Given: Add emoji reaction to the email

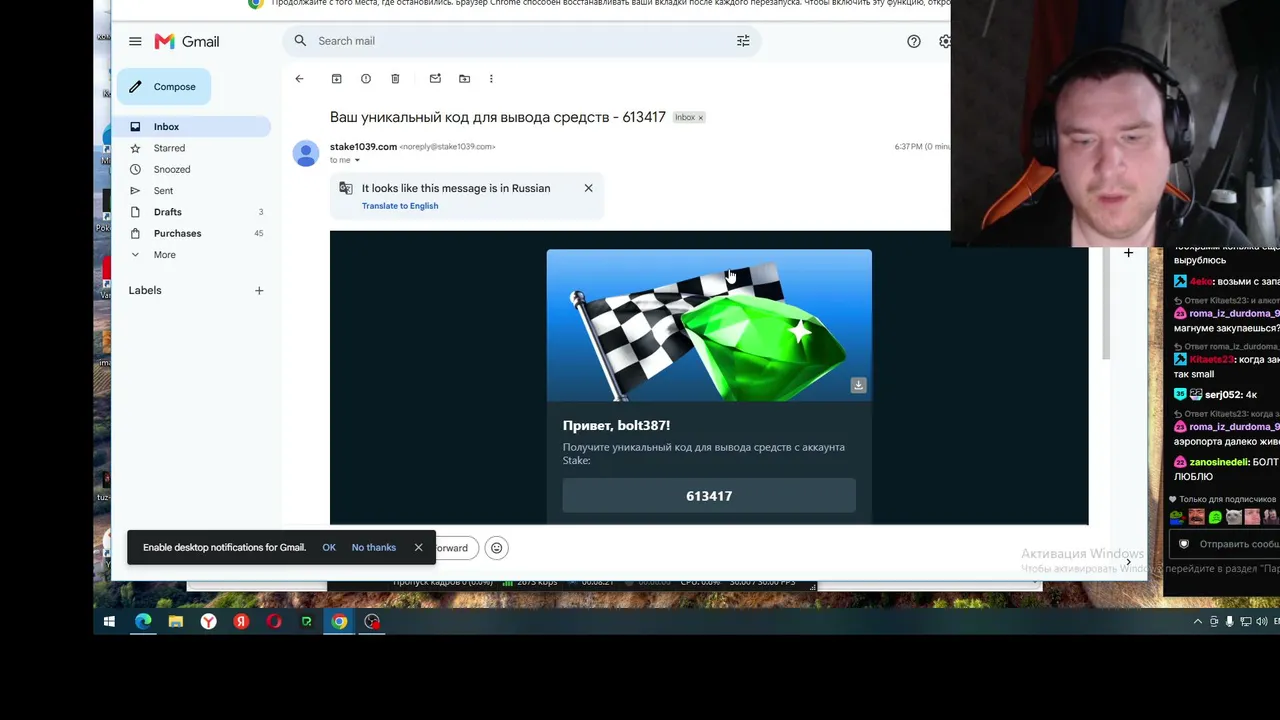Looking at the screenshot, I should coord(497,548).
